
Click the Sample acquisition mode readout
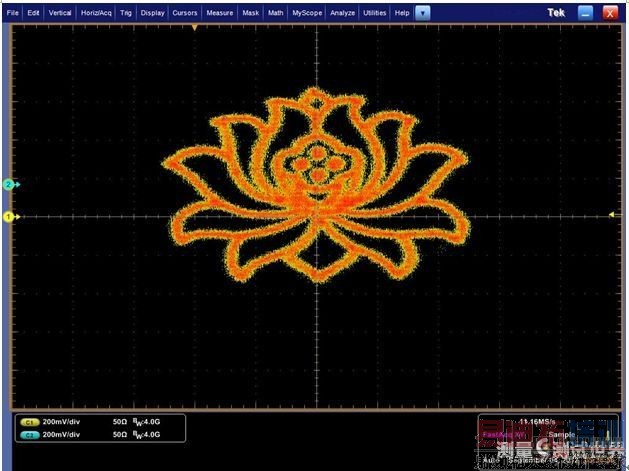(562, 434)
